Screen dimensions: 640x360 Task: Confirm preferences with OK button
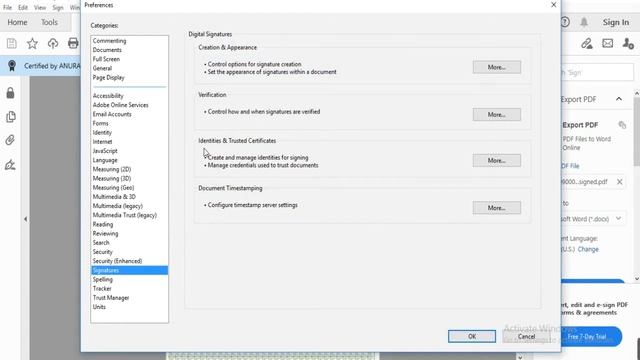(472, 336)
